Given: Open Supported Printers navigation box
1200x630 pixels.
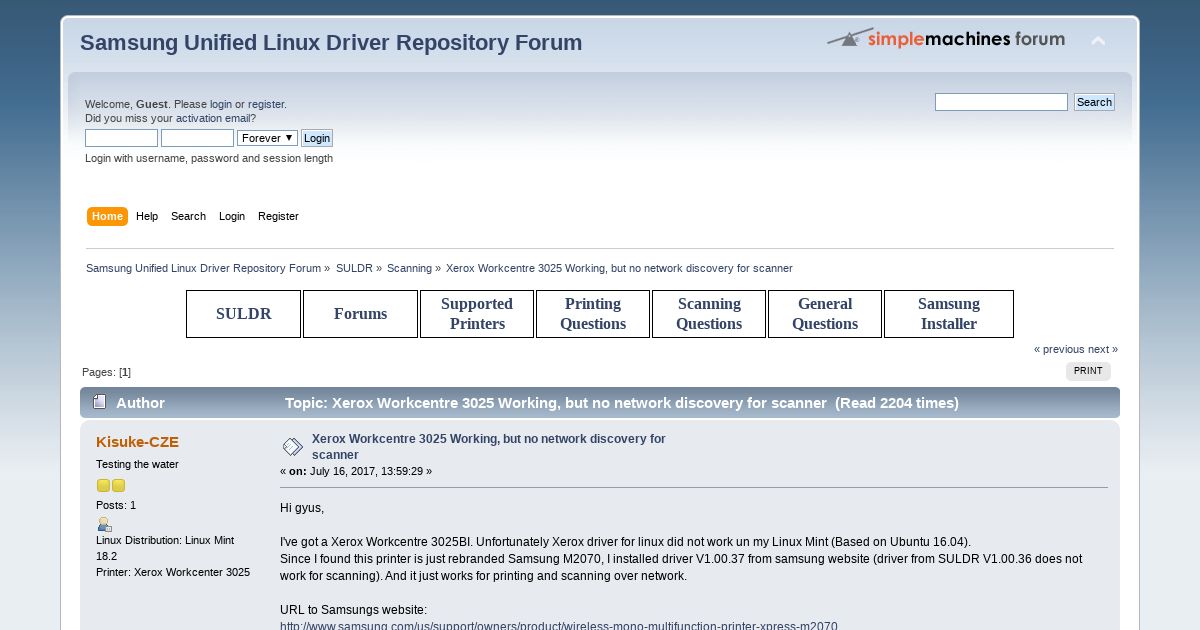Looking at the screenshot, I should tap(477, 314).
